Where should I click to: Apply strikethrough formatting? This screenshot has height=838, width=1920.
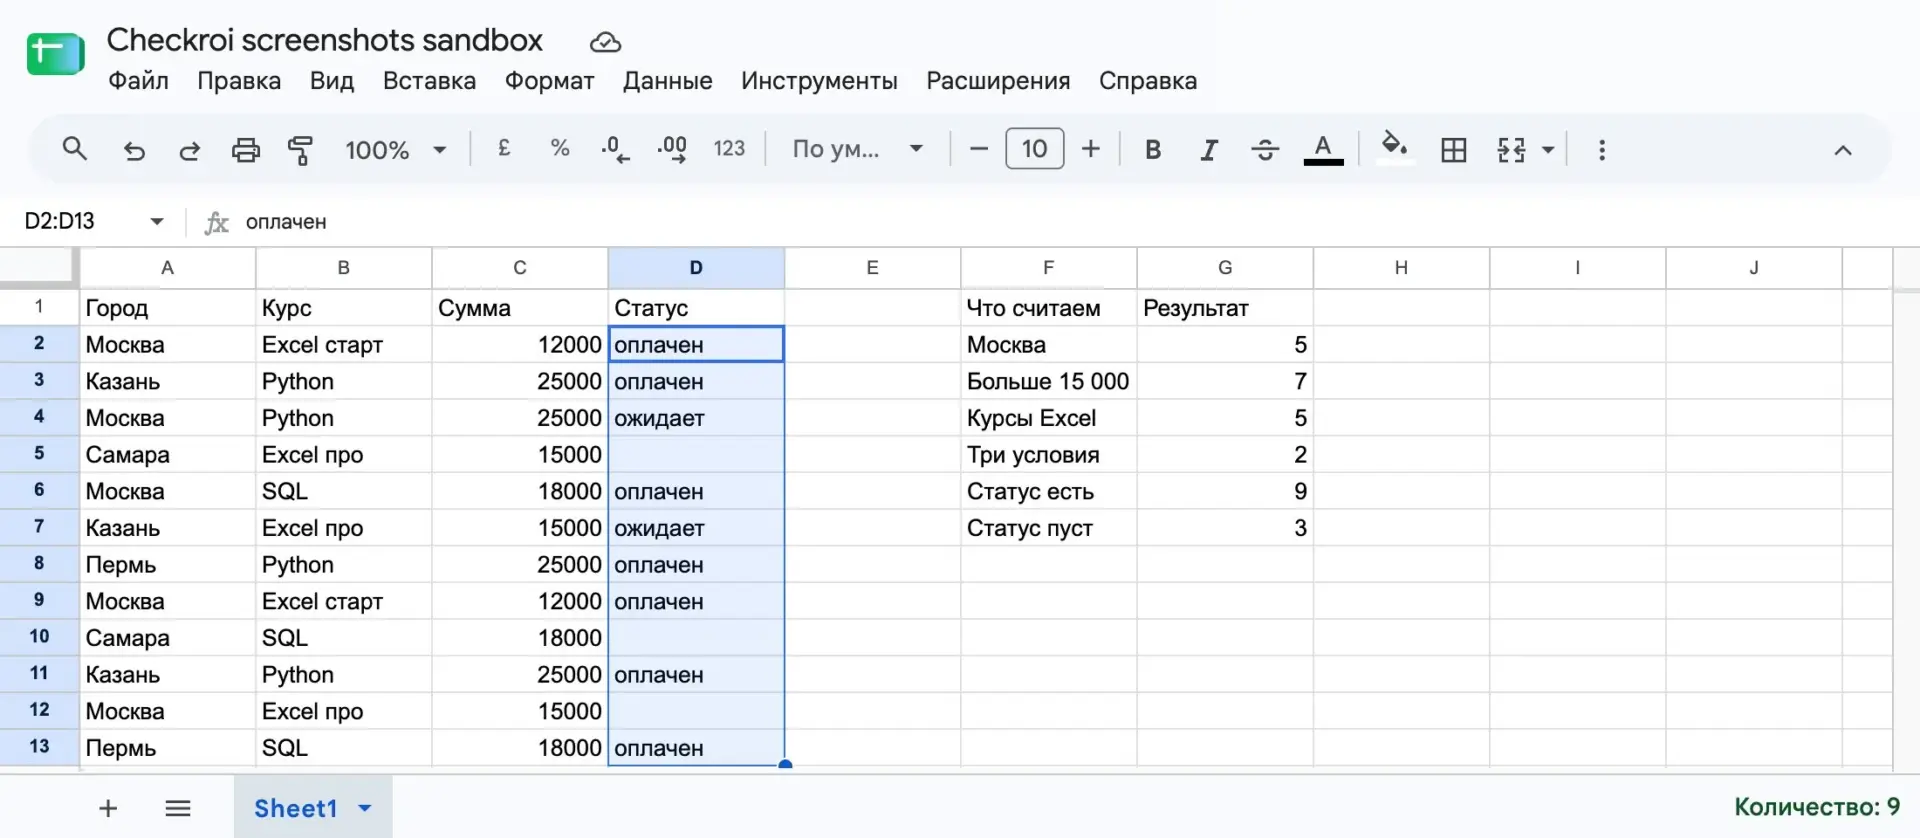pyautogui.click(x=1265, y=150)
